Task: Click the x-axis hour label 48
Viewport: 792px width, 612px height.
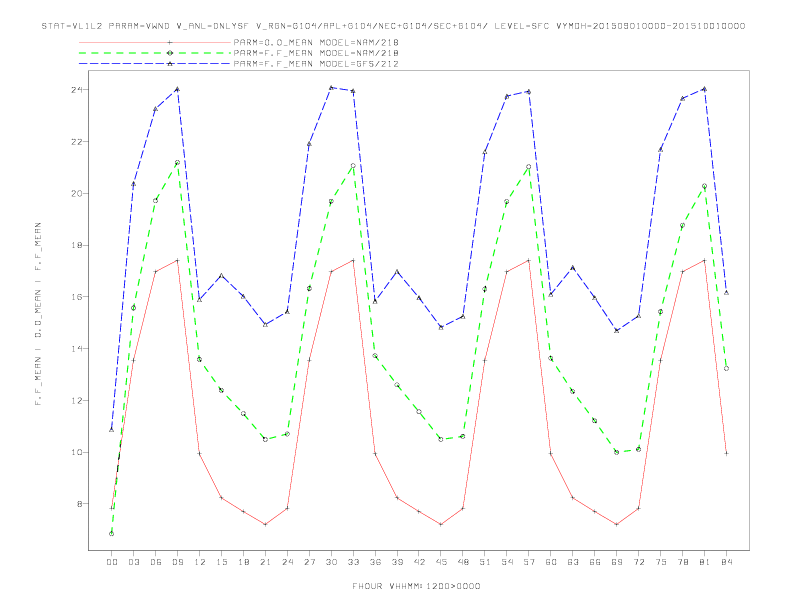Action: [463, 562]
